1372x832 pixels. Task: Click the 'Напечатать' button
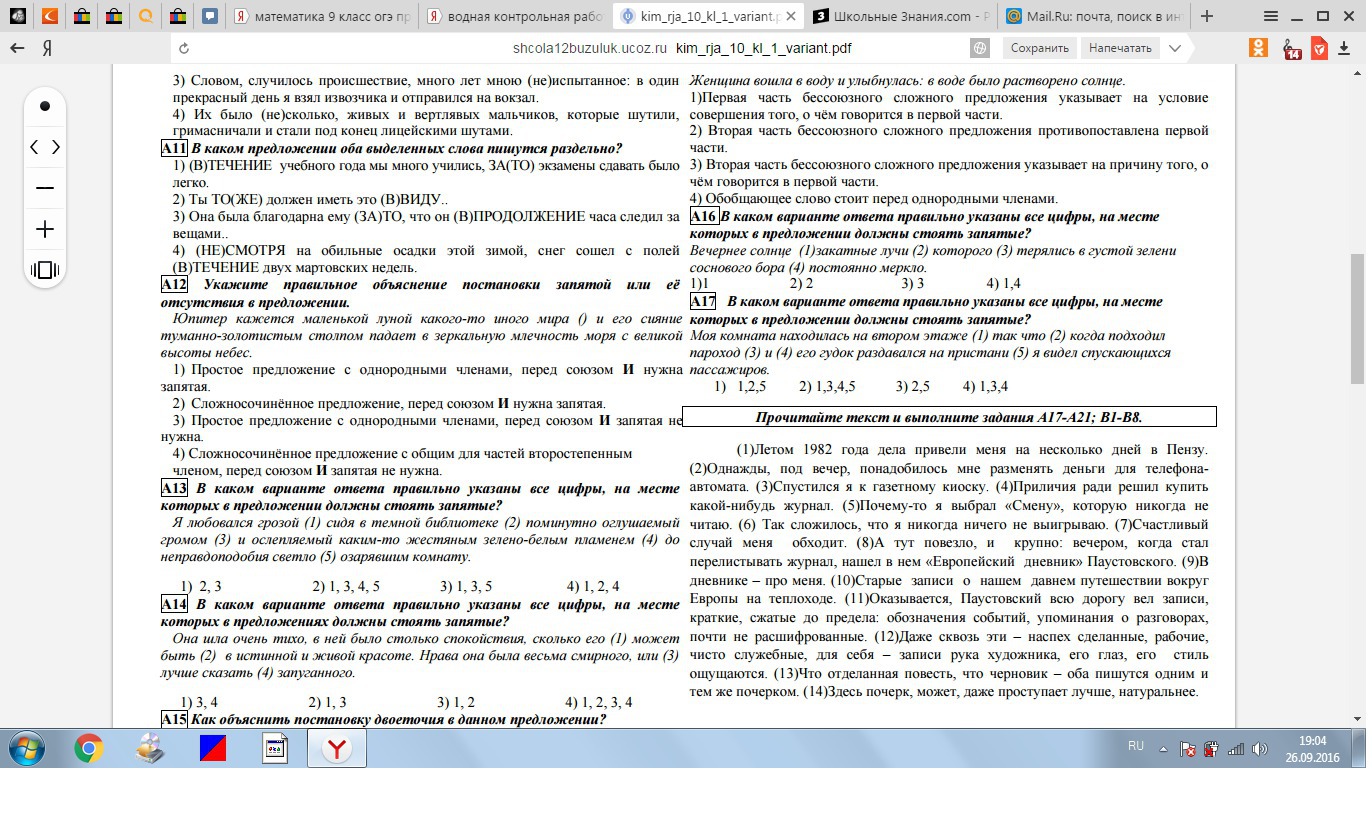click(x=1120, y=48)
